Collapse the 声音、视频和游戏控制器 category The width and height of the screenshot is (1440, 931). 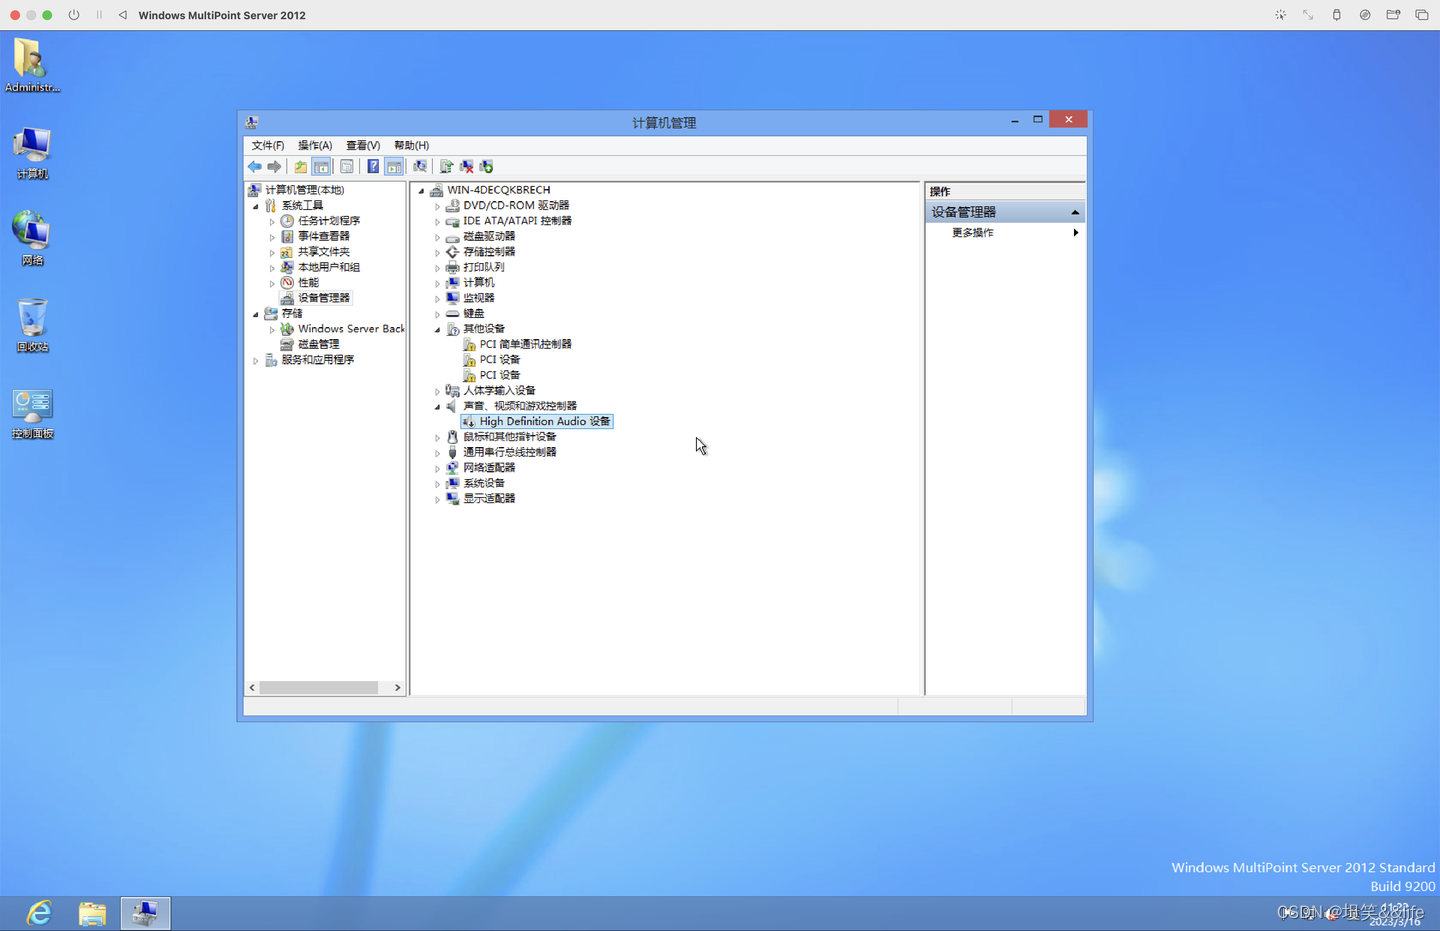coord(437,406)
